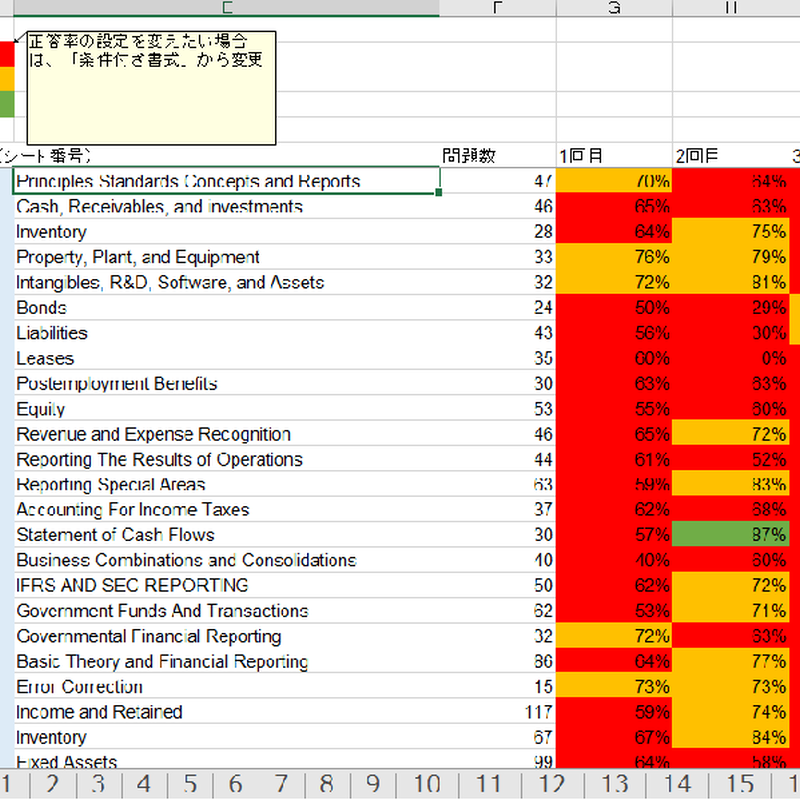Select the 'Leases' 0% second attempt cell

click(x=730, y=358)
